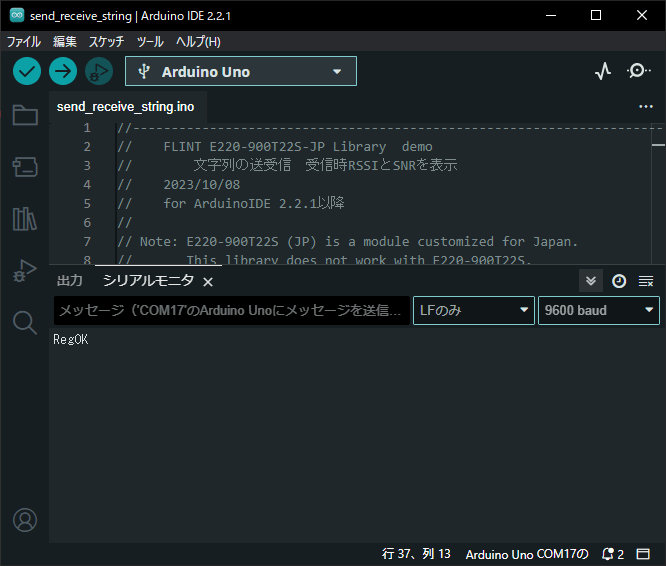Maximize the Arduino IDE window
Viewport: 666px width, 566px height.
[x=596, y=15]
